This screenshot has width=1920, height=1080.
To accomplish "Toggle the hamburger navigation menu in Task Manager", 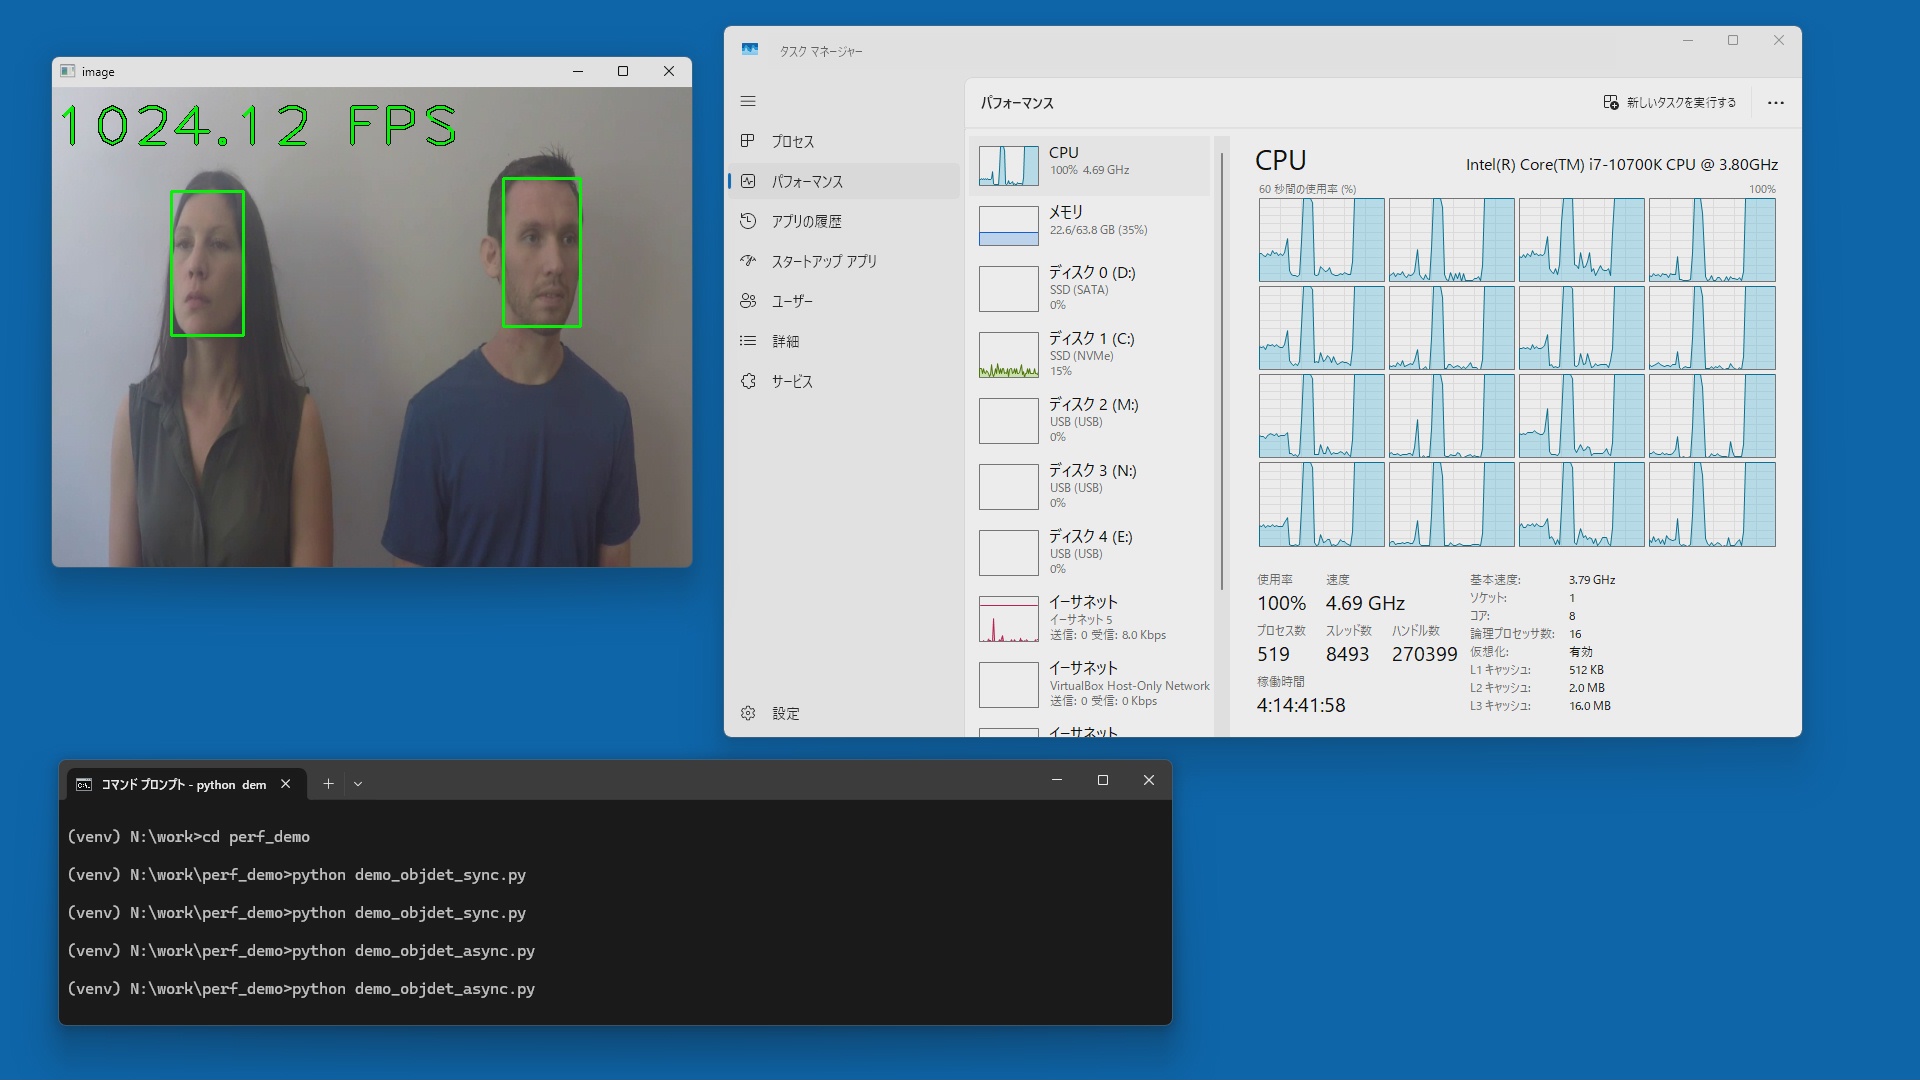I will click(x=748, y=102).
